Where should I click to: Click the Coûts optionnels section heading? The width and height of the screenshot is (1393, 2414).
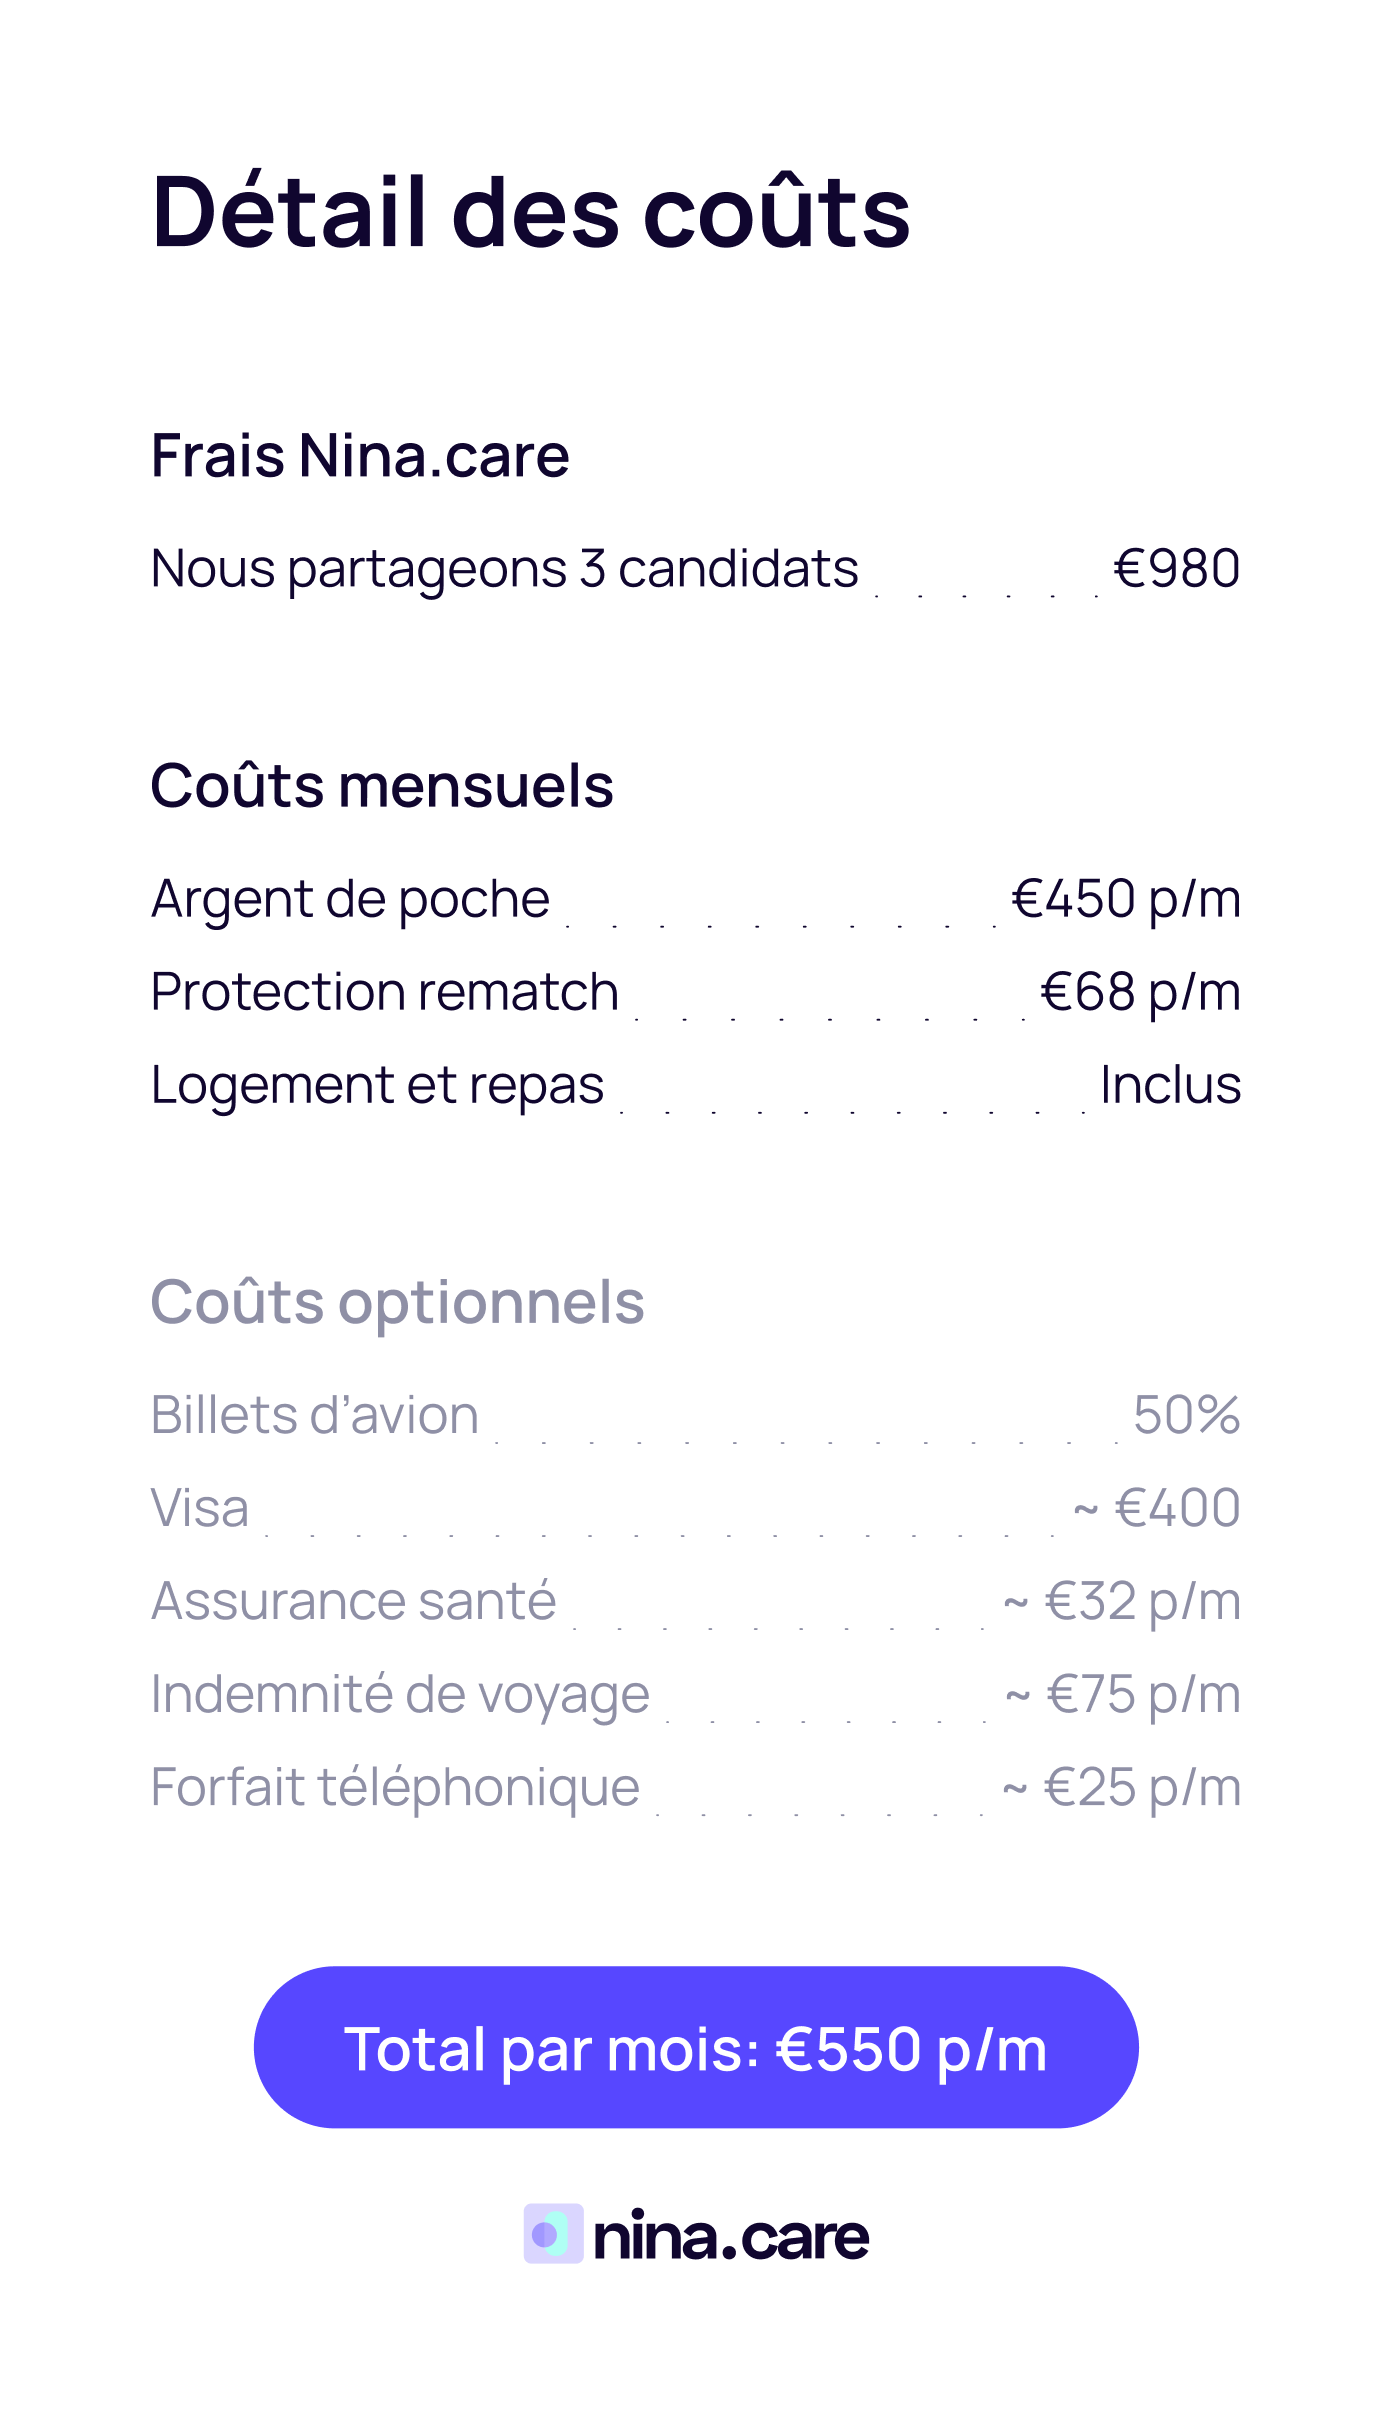[x=397, y=1302]
